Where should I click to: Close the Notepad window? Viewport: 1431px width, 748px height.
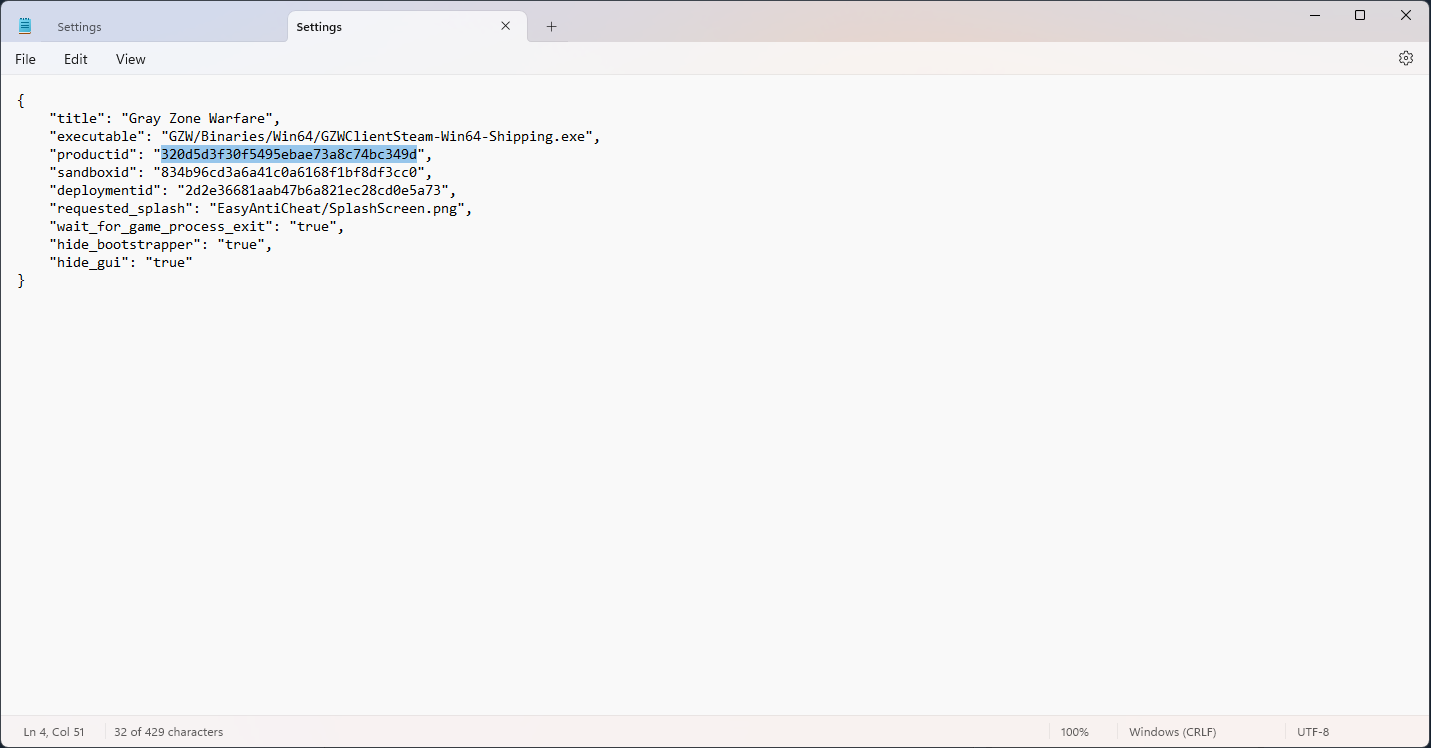coord(1406,15)
